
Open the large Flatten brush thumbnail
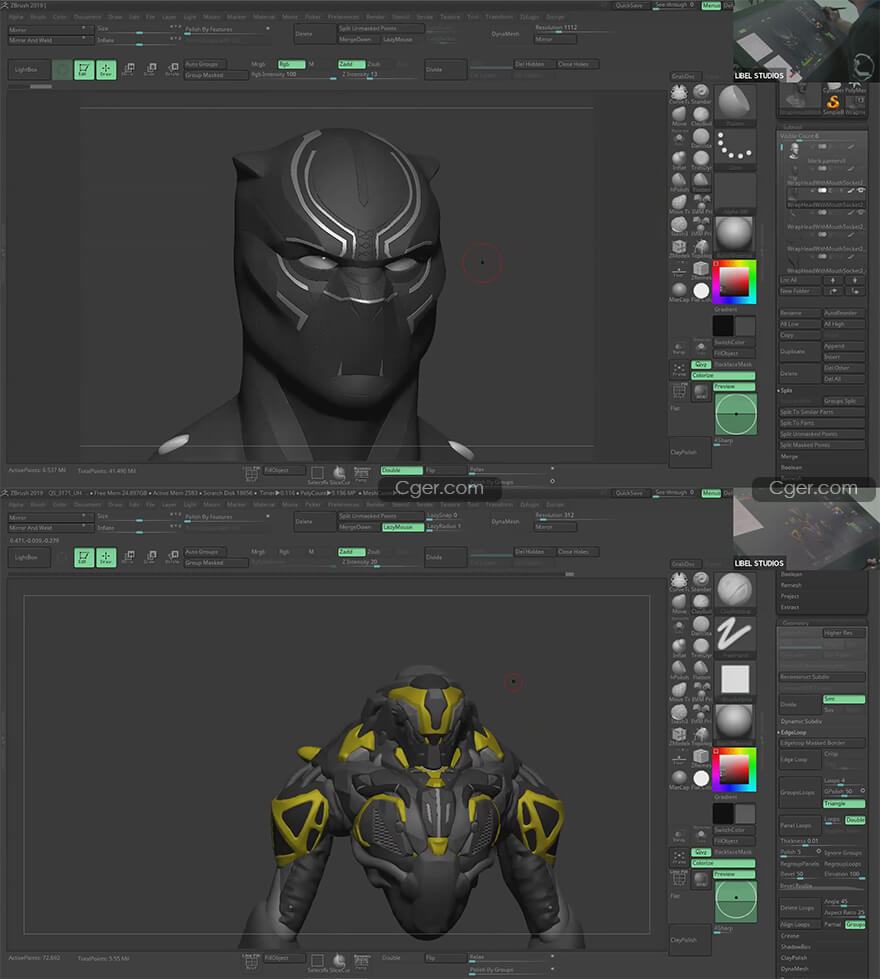[736, 103]
